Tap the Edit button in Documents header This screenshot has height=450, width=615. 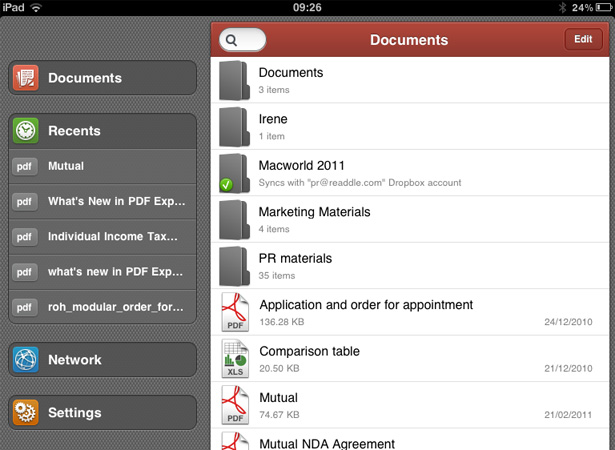583,39
